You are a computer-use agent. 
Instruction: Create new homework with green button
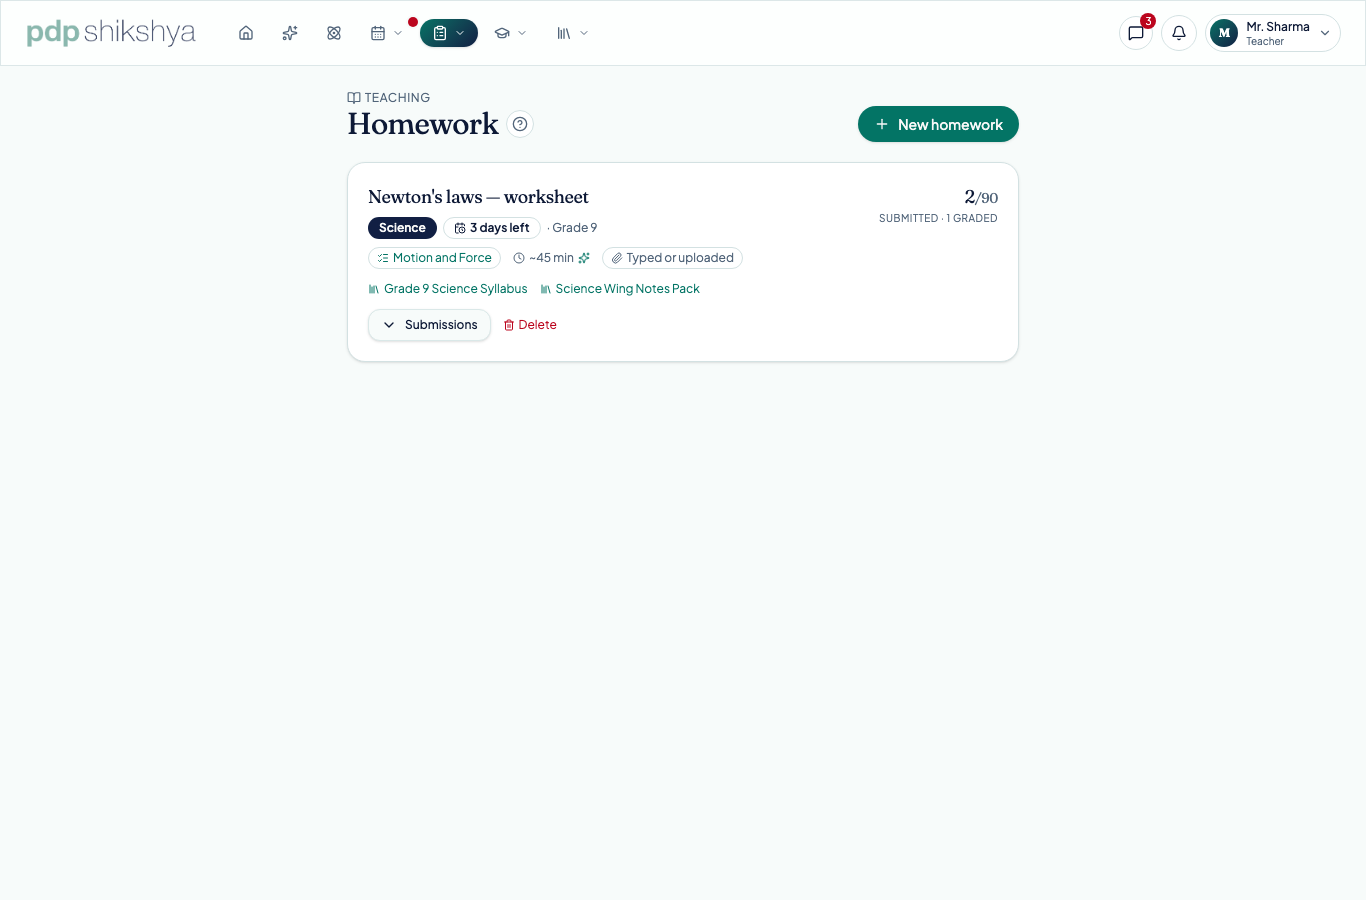pyautogui.click(x=938, y=124)
